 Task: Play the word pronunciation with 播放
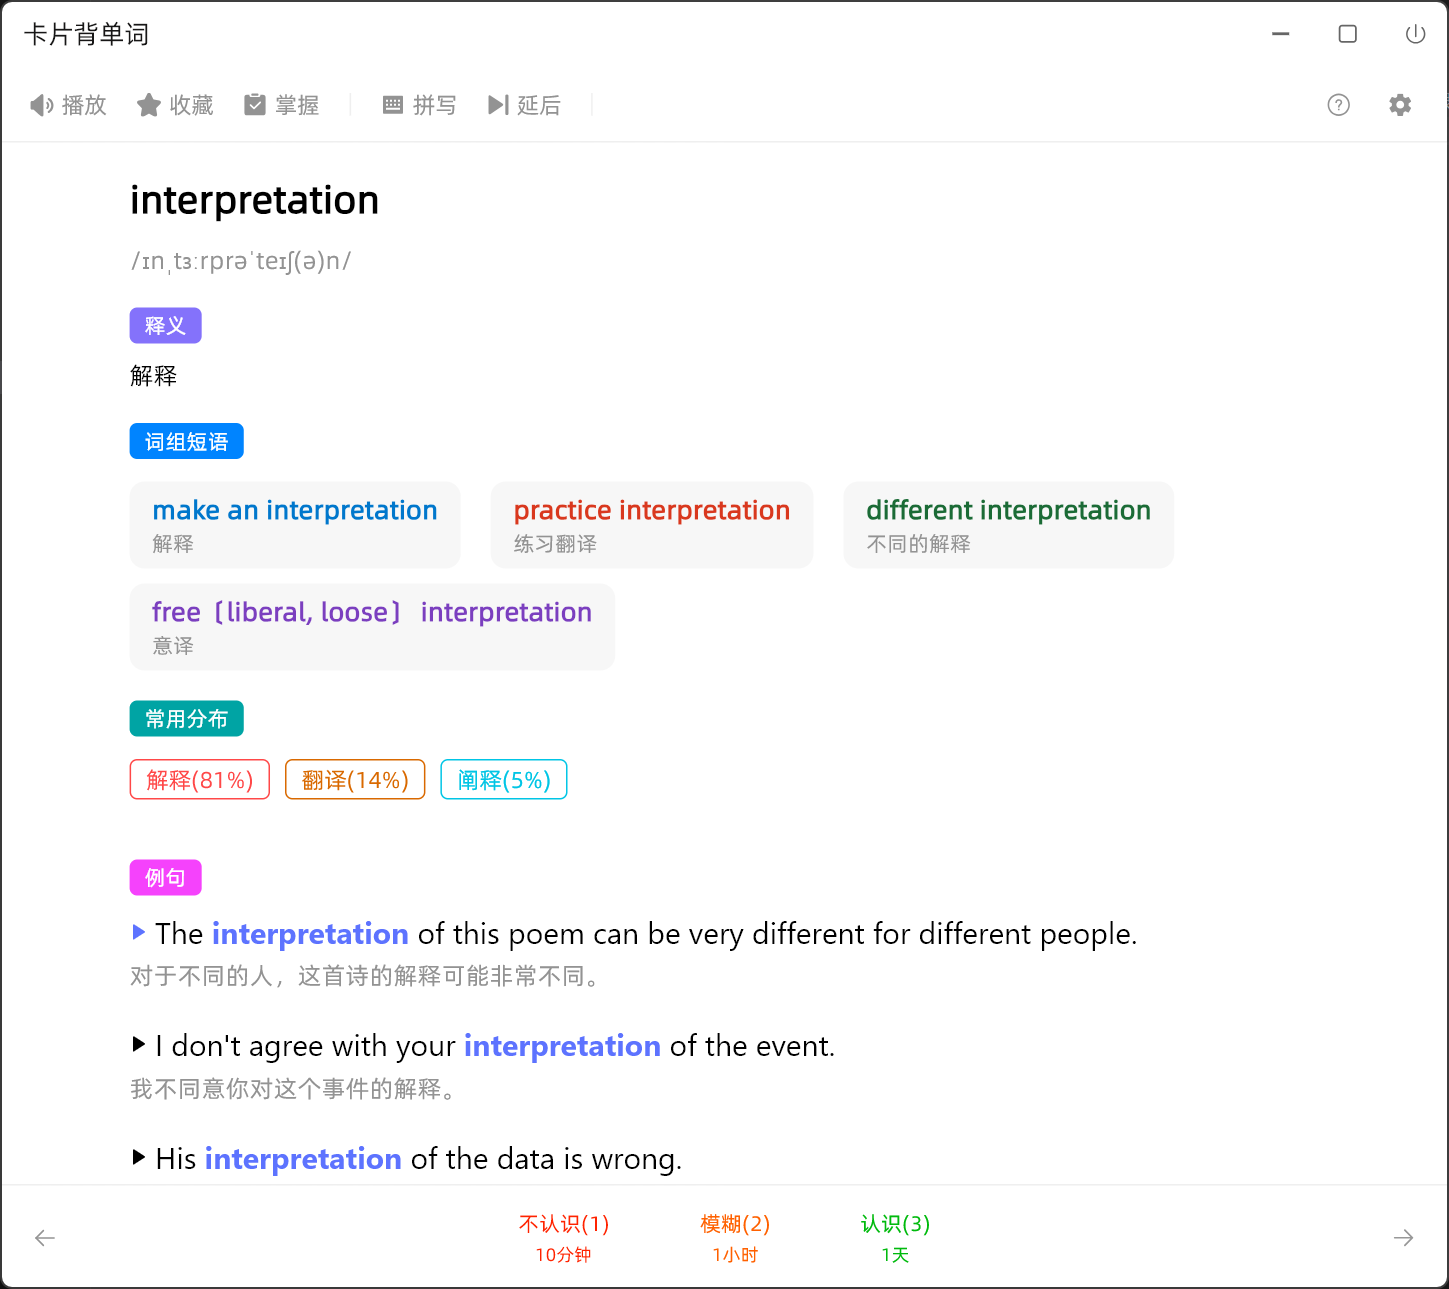point(68,105)
